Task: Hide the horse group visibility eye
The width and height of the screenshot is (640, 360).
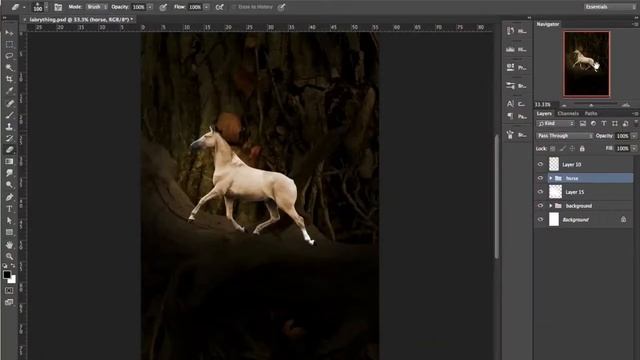Action: click(540, 178)
